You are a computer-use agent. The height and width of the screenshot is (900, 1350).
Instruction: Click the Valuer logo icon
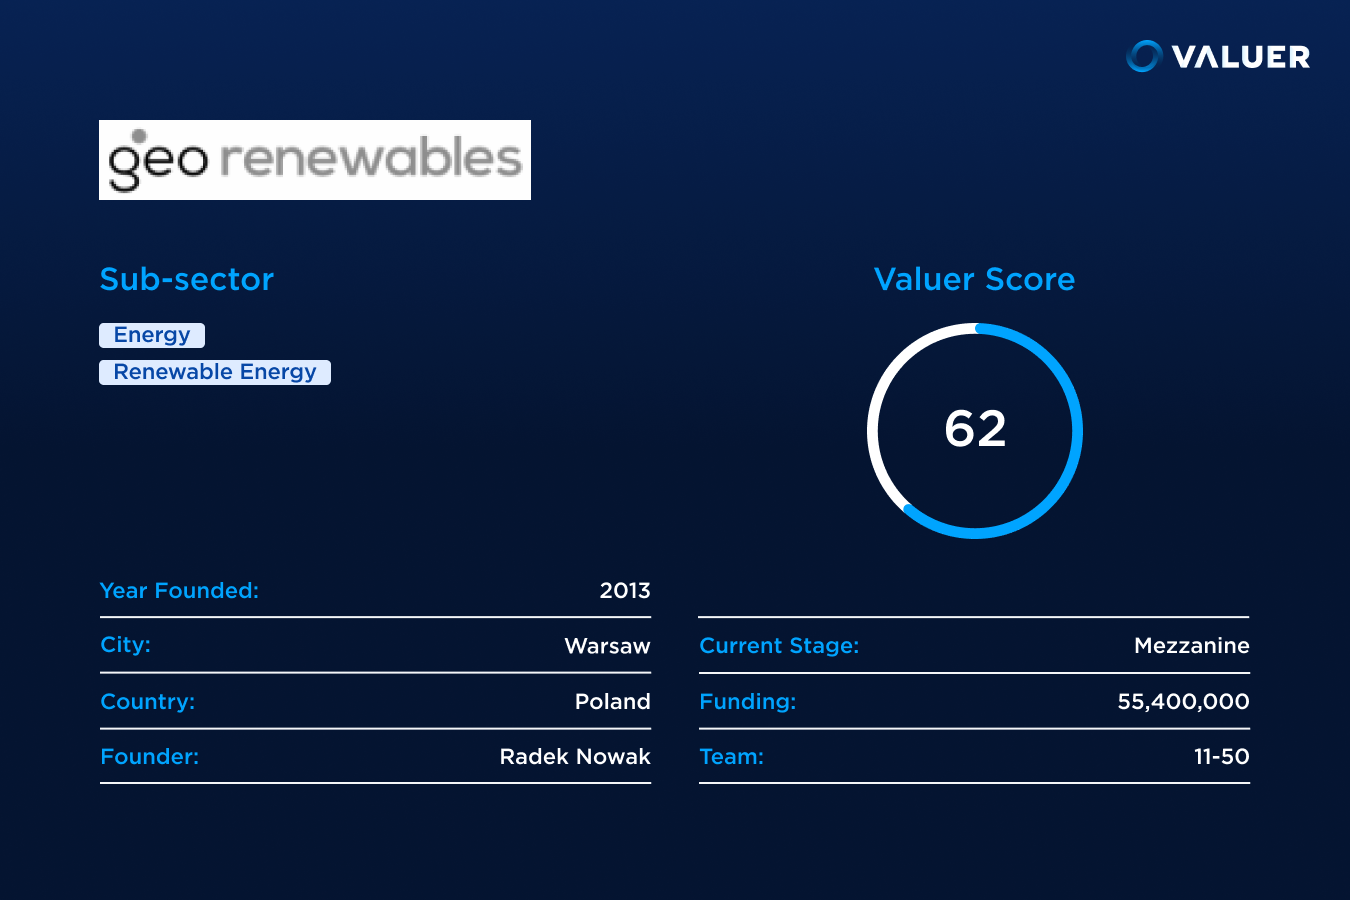click(x=1144, y=57)
